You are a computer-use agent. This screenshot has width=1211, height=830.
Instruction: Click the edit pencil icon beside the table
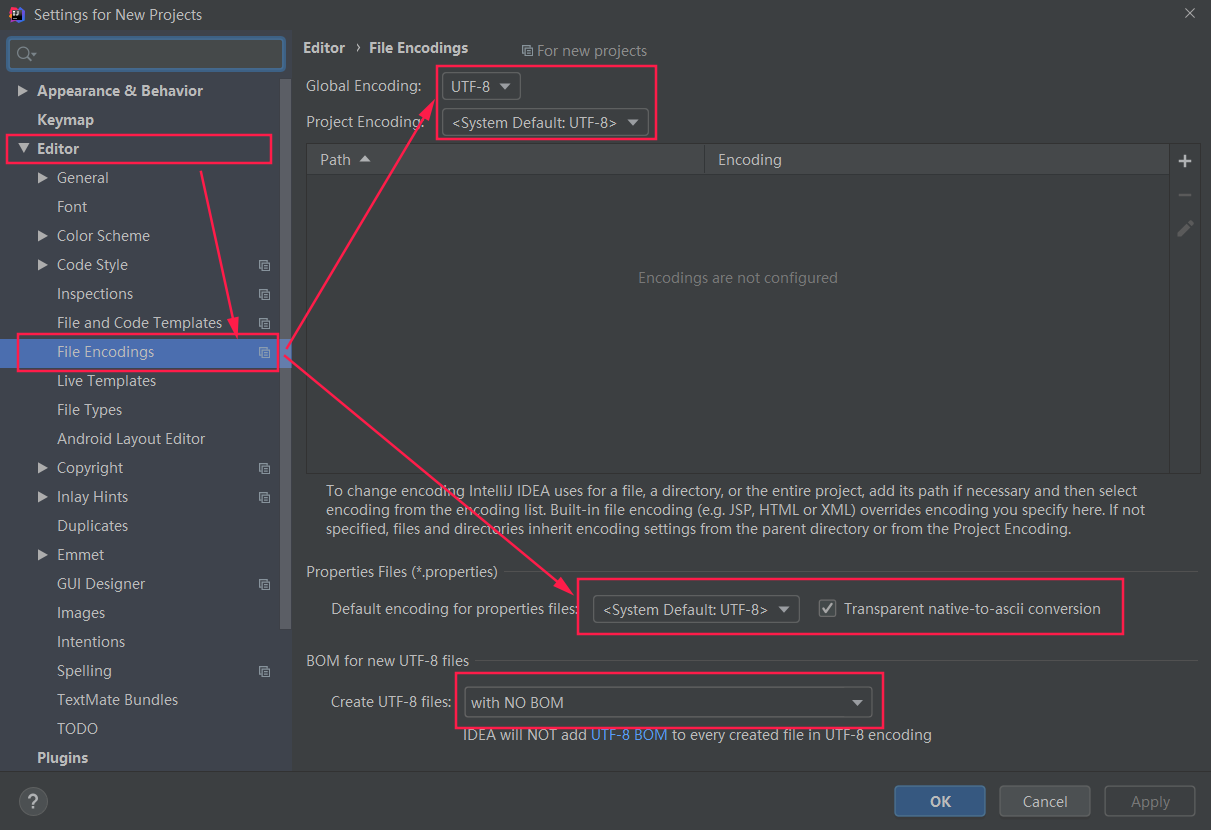[x=1185, y=228]
